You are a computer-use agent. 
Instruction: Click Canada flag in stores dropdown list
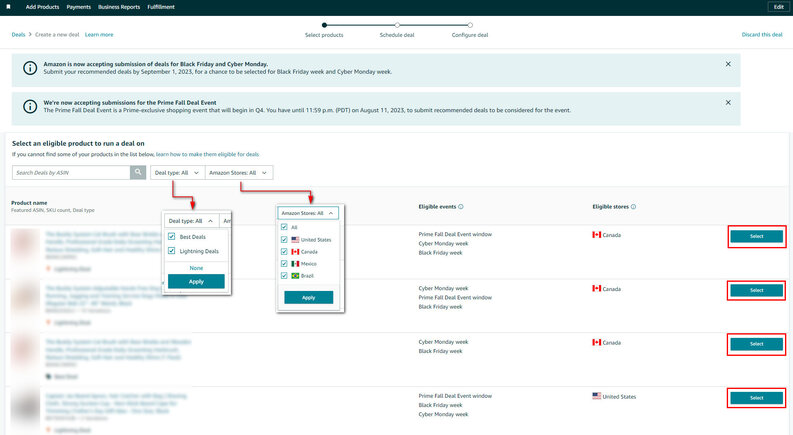pyautogui.click(x=295, y=251)
